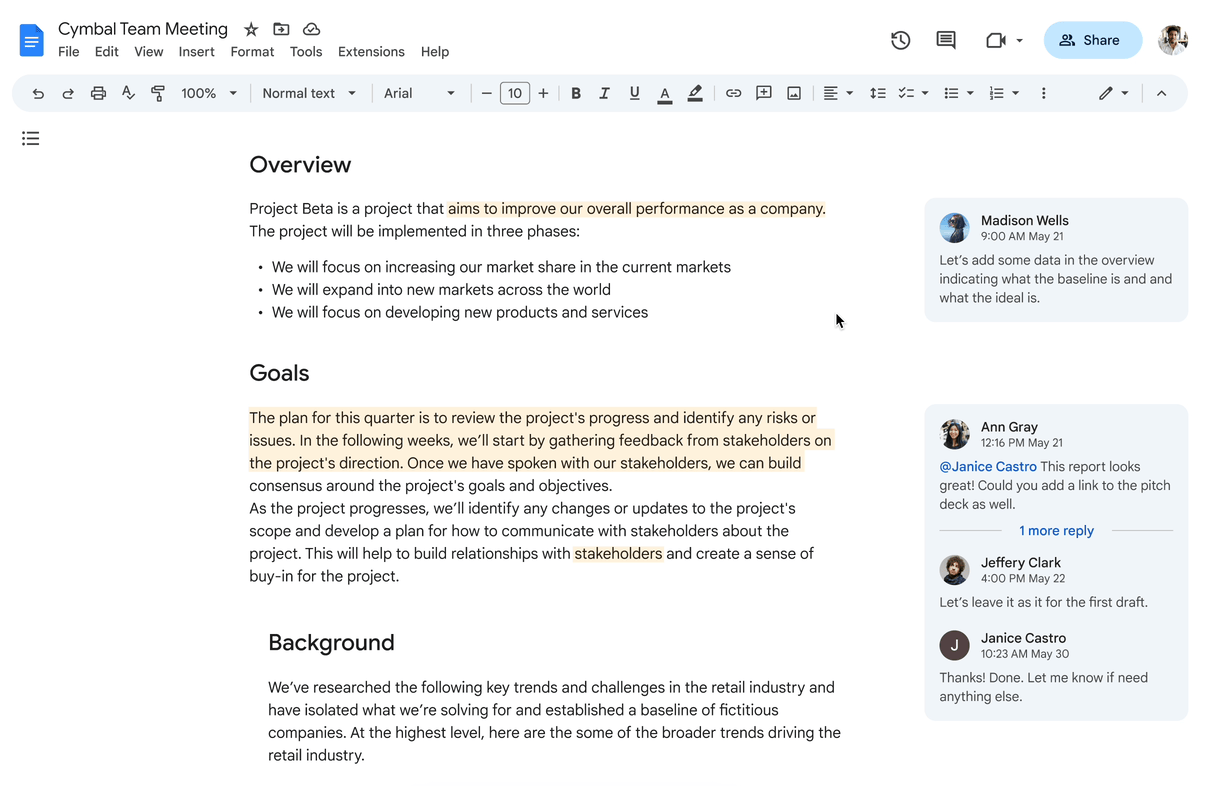The image size is (1206, 786).
Task: Toggle italic text formatting
Action: point(604,93)
